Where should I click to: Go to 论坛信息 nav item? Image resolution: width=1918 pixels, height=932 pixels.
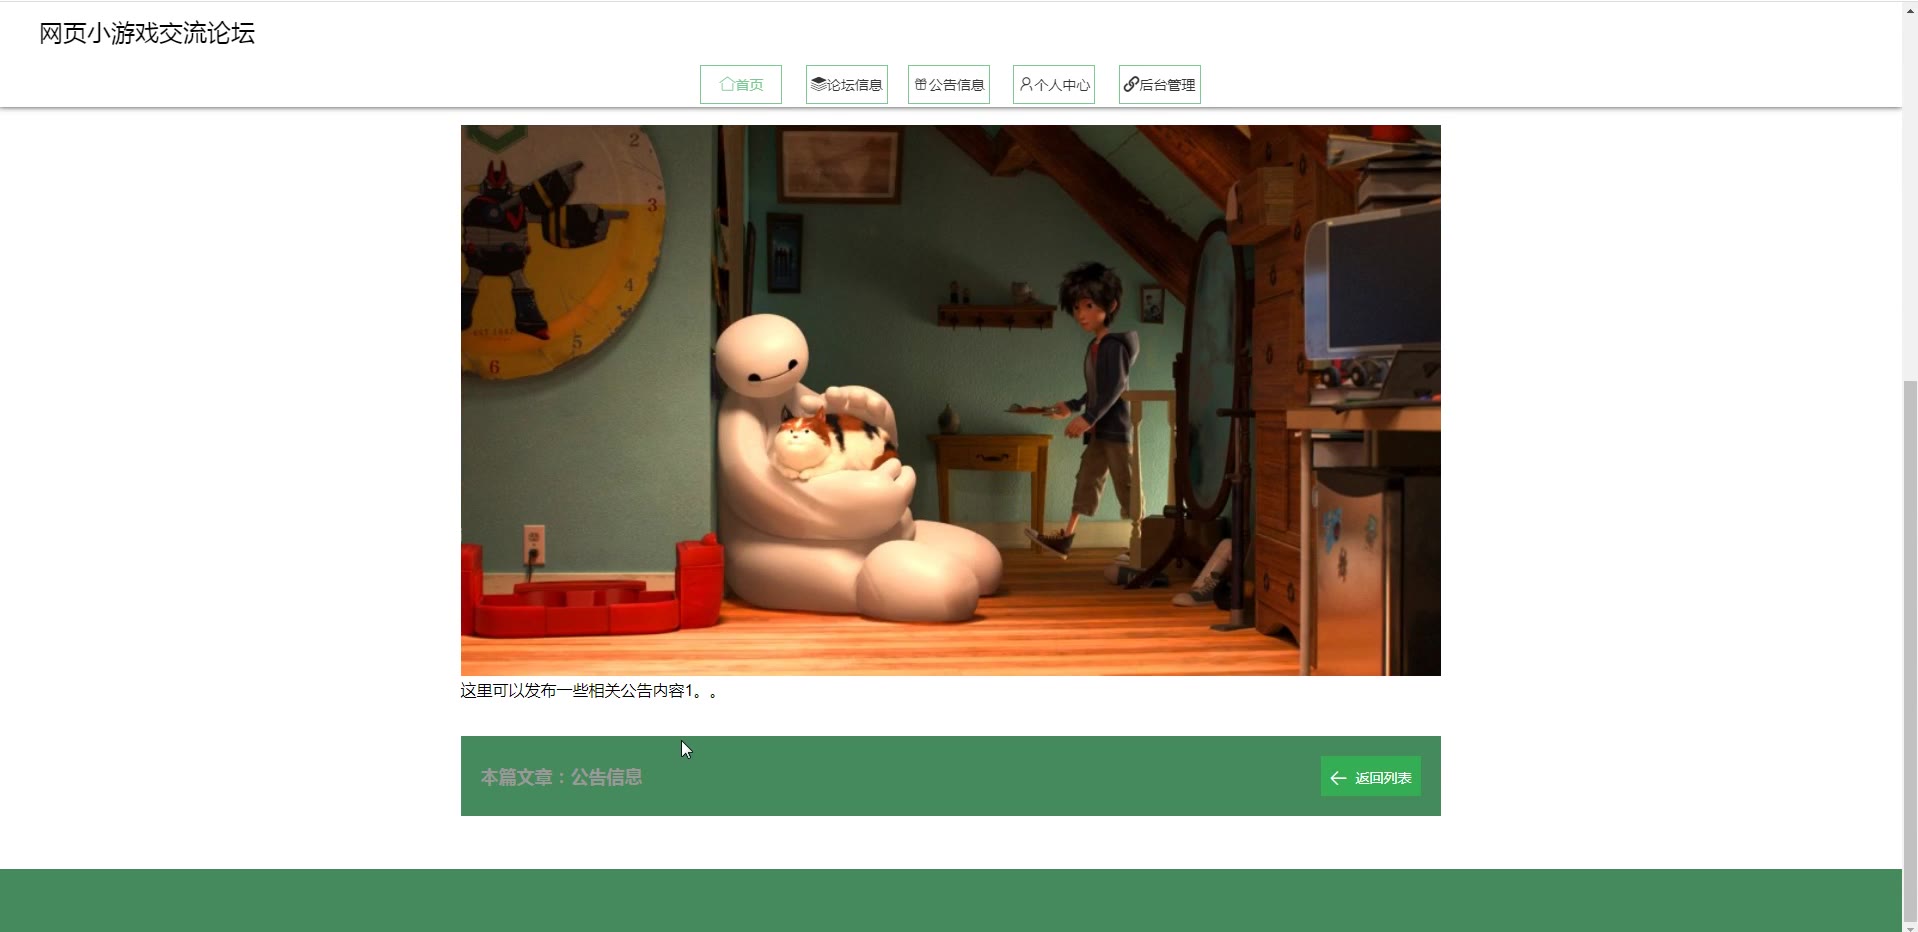coord(847,85)
